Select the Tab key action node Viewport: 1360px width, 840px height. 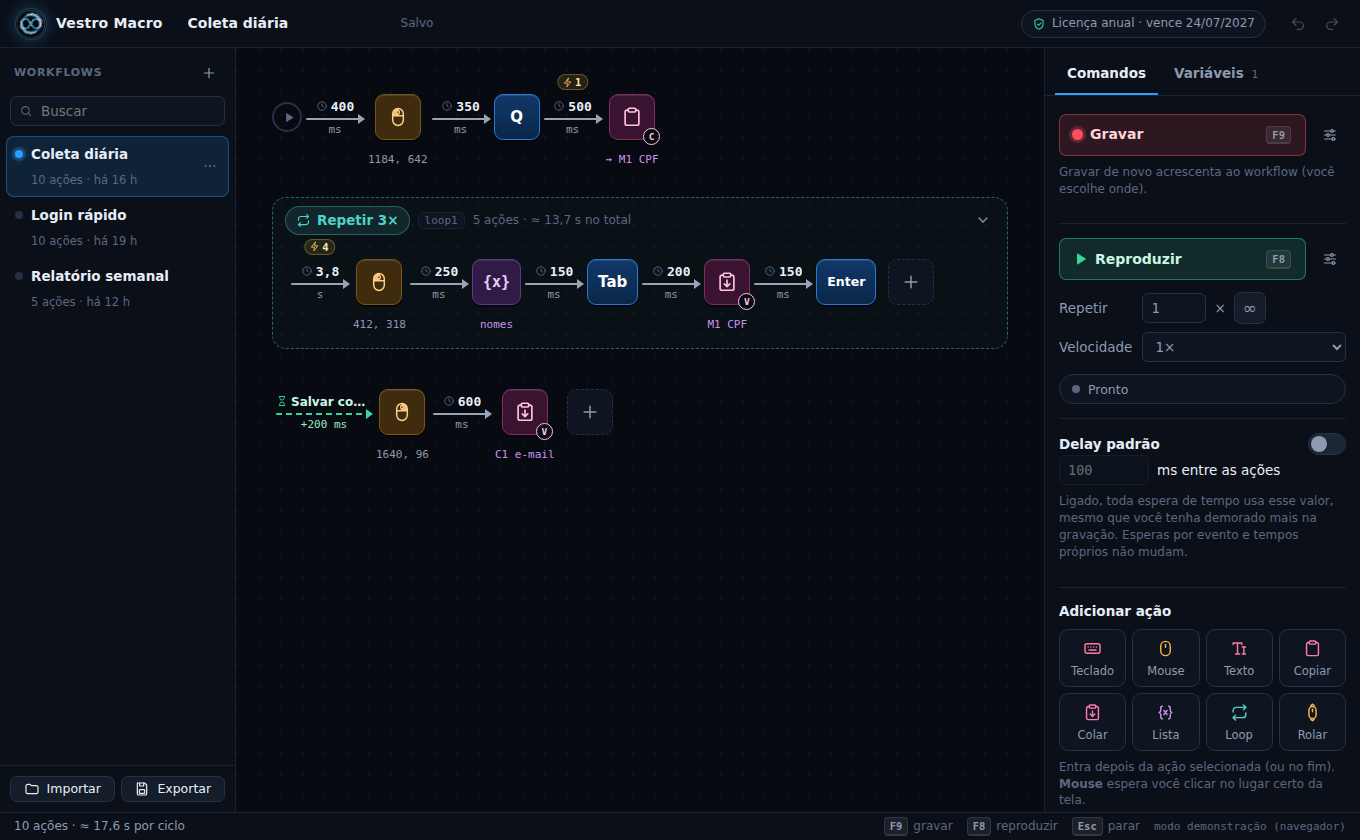point(612,282)
